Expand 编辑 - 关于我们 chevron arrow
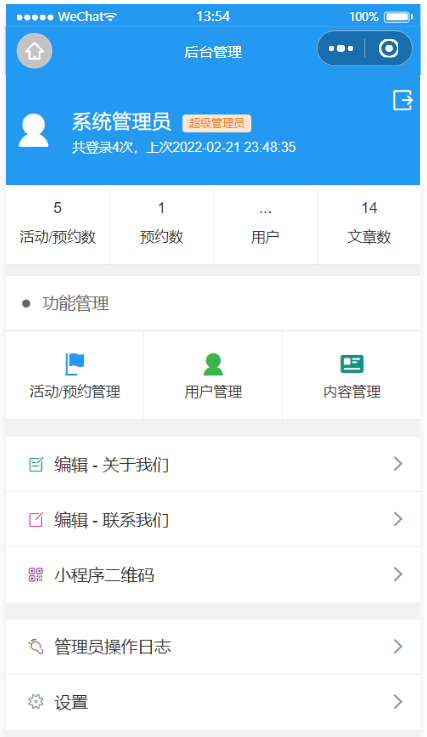This screenshot has height=737, width=427. [398, 464]
